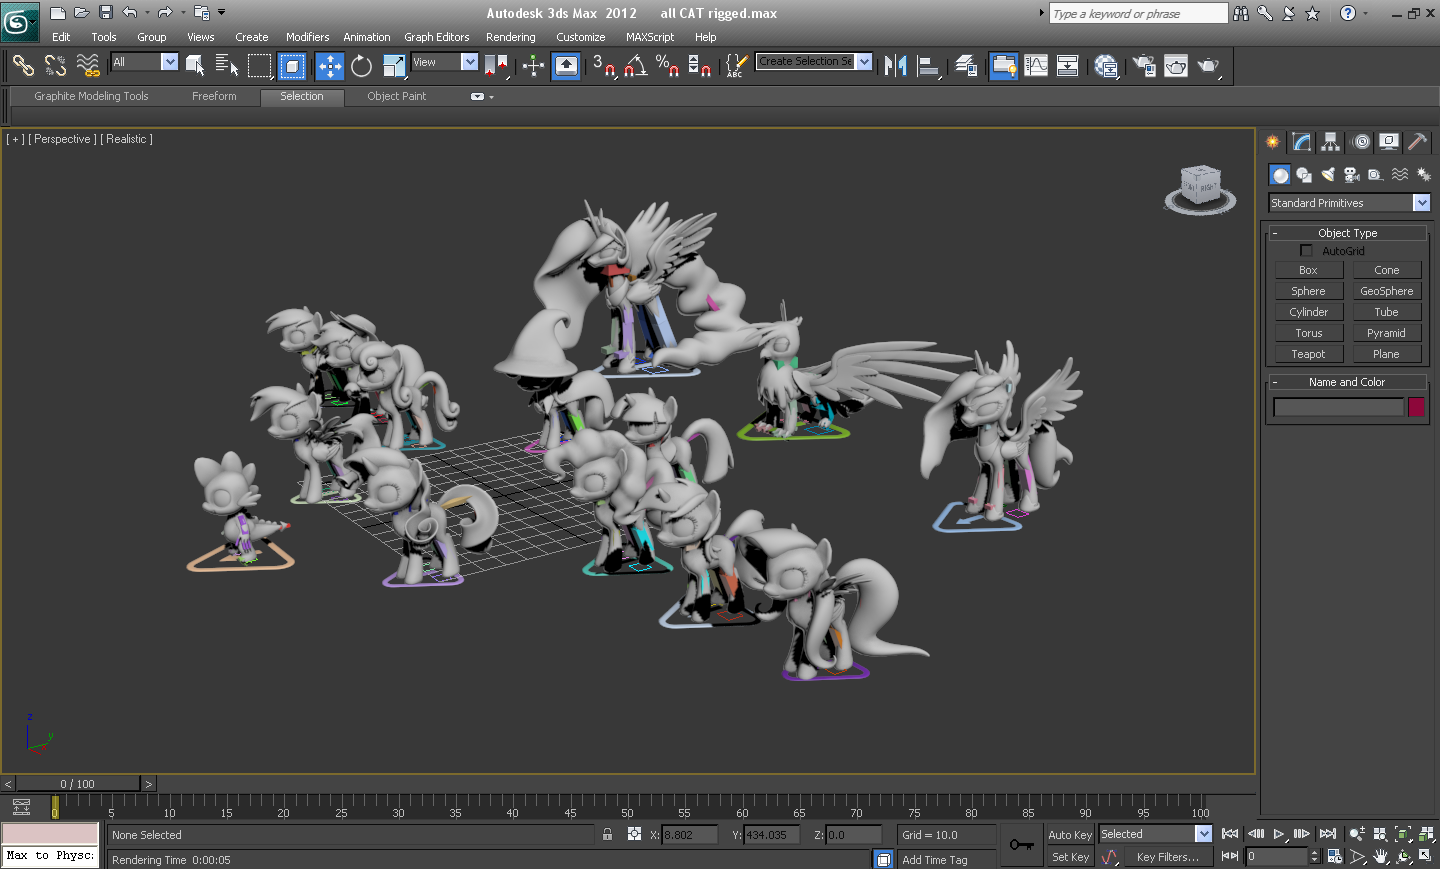Select the Shapes category icon

[x=1304, y=175]
